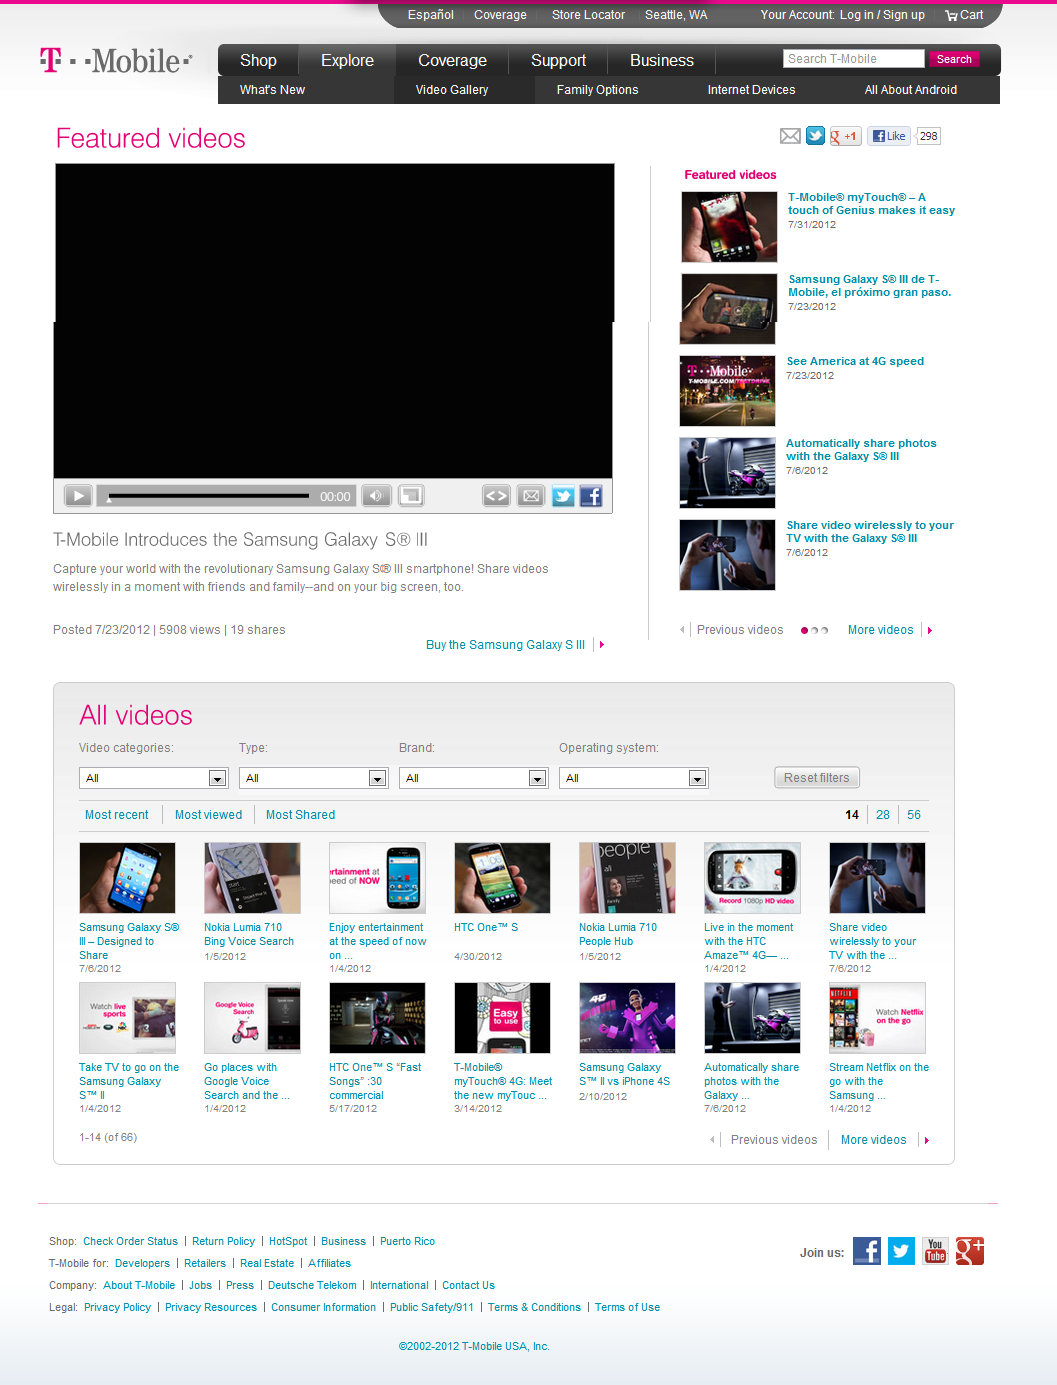
Task: Open Samsung Galaxy S II vs iPhone 4S thumbnail
Action: pos(627,1017)
